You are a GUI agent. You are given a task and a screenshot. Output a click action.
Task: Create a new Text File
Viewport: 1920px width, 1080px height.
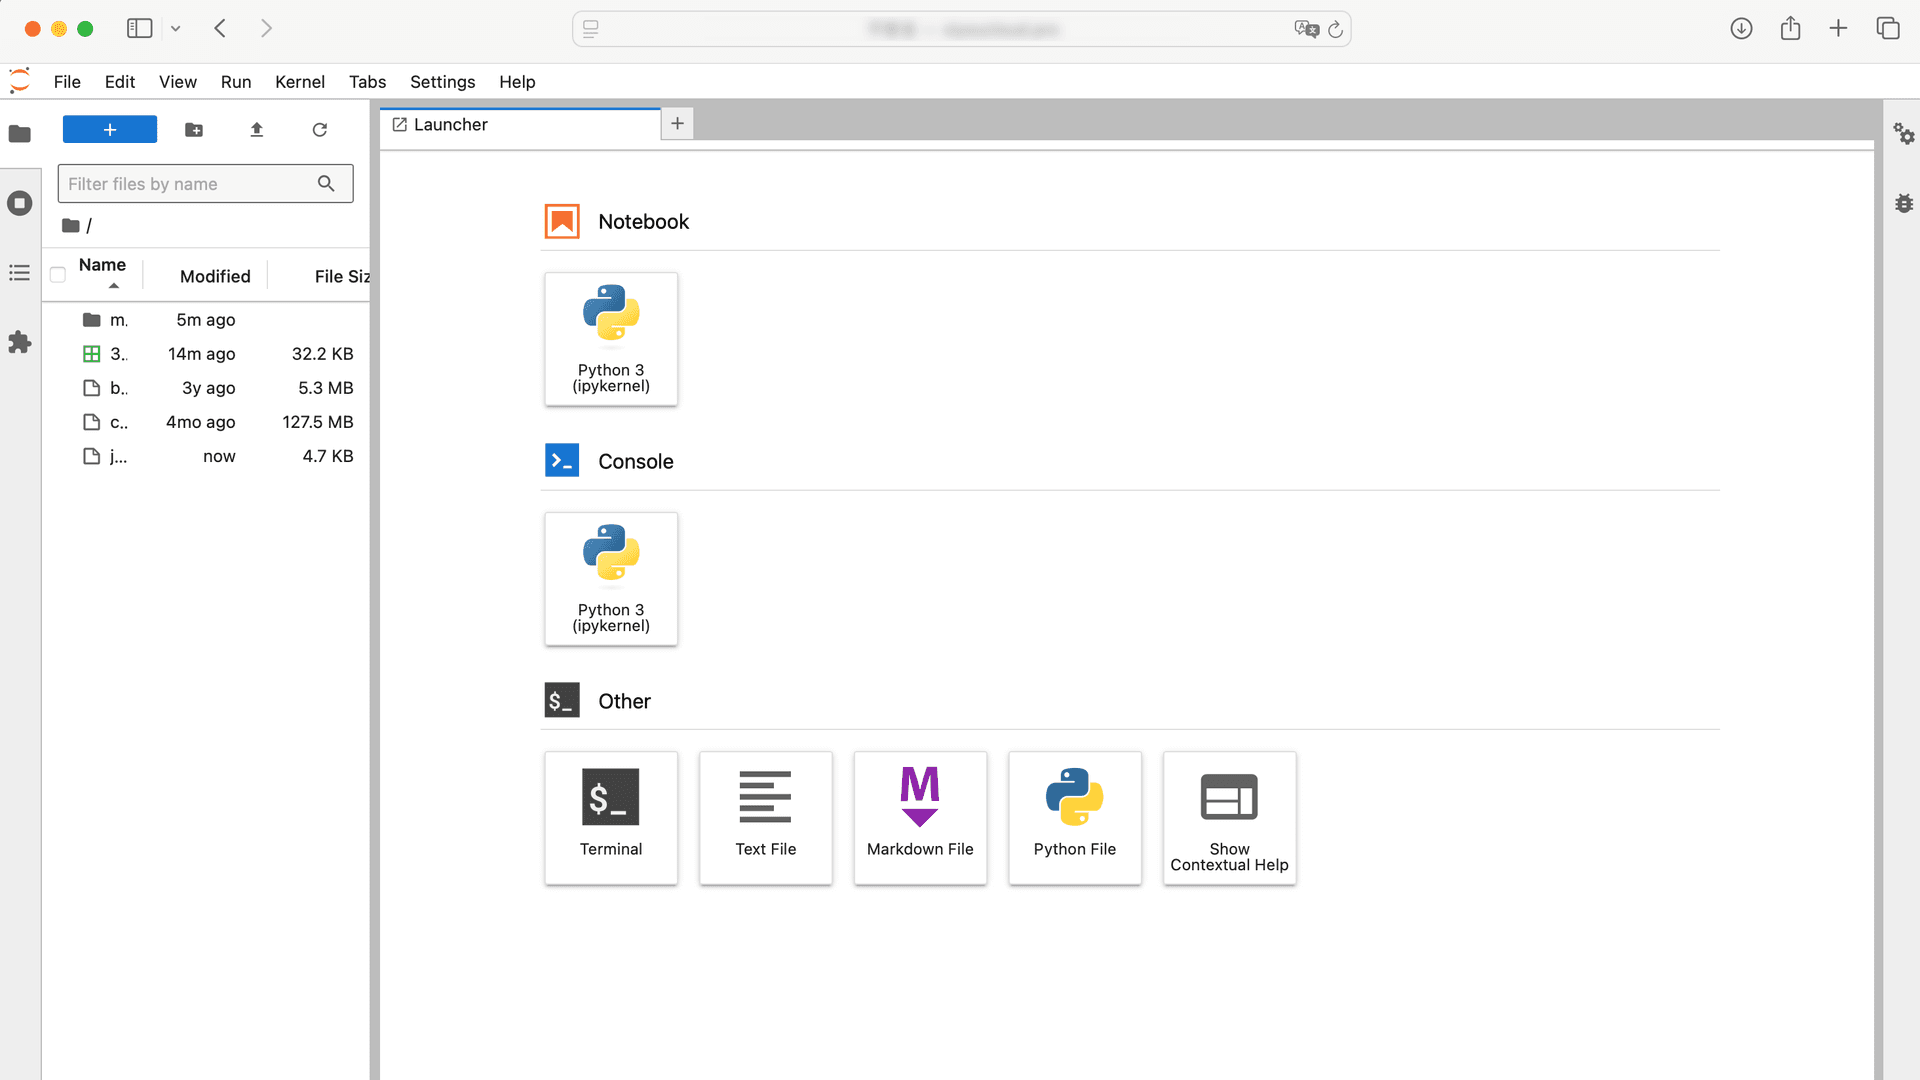(x=765, y=817)
